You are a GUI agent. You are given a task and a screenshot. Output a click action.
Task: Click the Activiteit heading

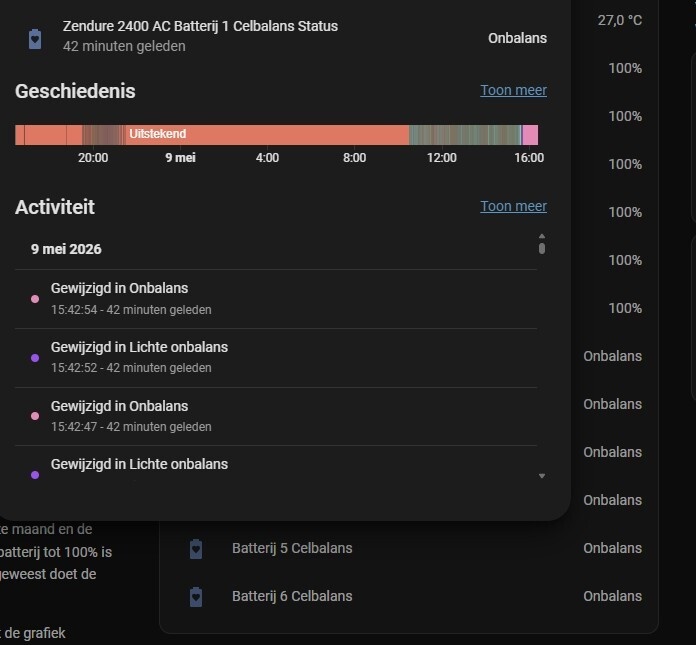(55, 207)
